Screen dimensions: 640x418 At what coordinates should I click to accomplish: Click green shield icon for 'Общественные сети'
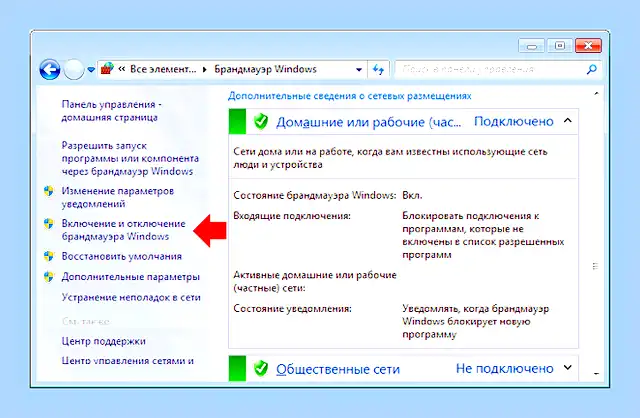point(260,369)
